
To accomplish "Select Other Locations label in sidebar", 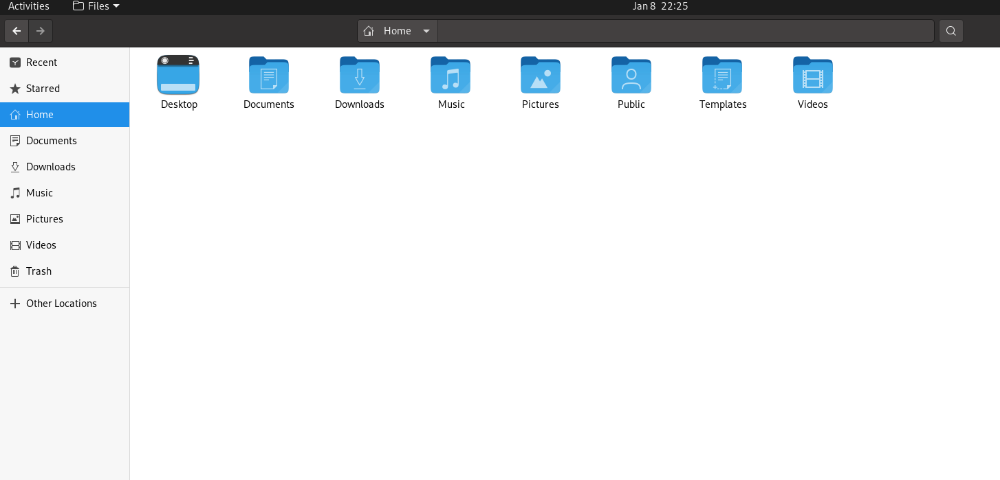I will click(61, 303).
